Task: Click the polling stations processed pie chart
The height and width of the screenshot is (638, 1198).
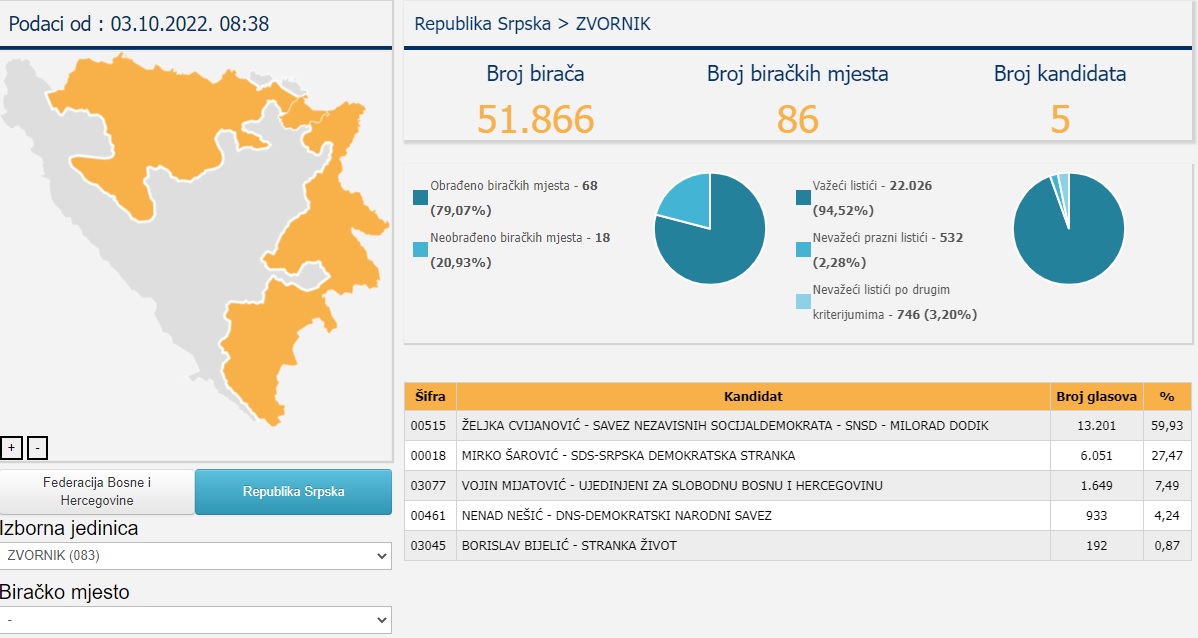Action: coord(710,228)
